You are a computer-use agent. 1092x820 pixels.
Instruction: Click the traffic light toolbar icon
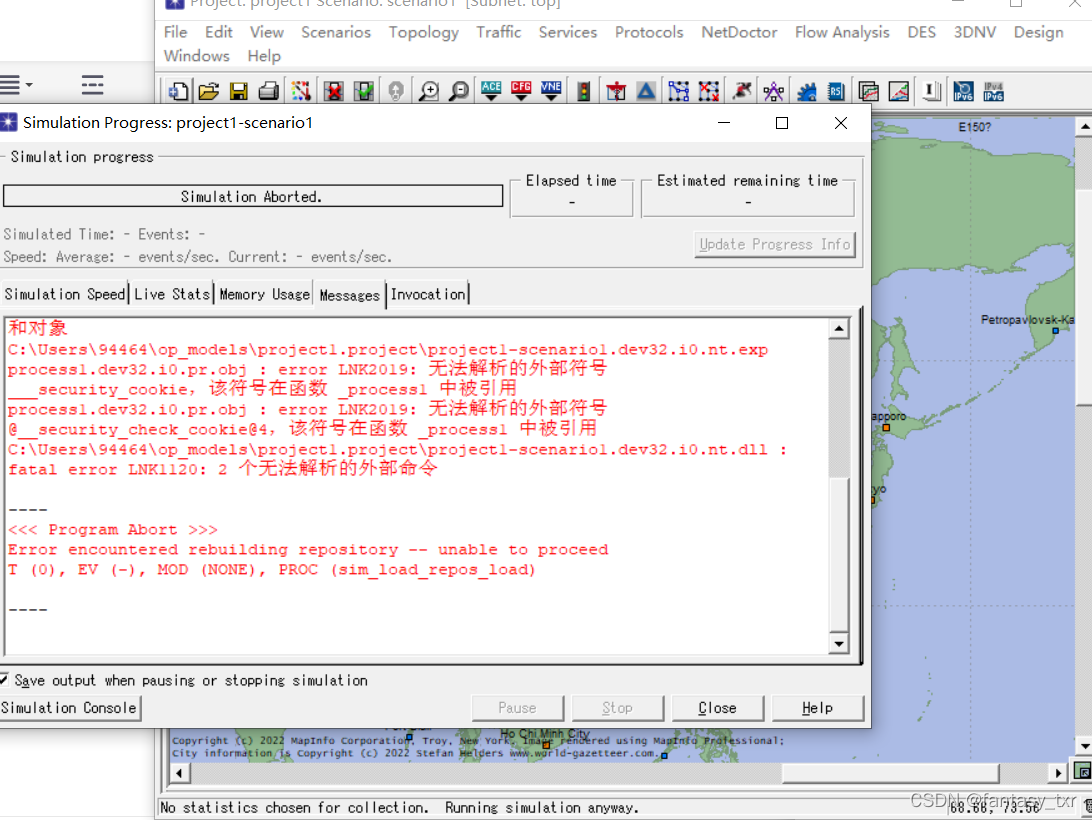click(x=584, y=91)
